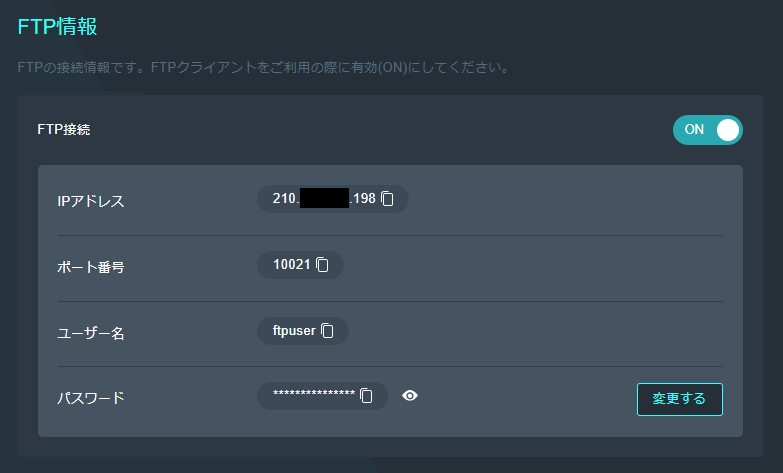Copy the IP address to clipboard
The width and height of the screenshot is (783, 473).
[x=388, y=199]
